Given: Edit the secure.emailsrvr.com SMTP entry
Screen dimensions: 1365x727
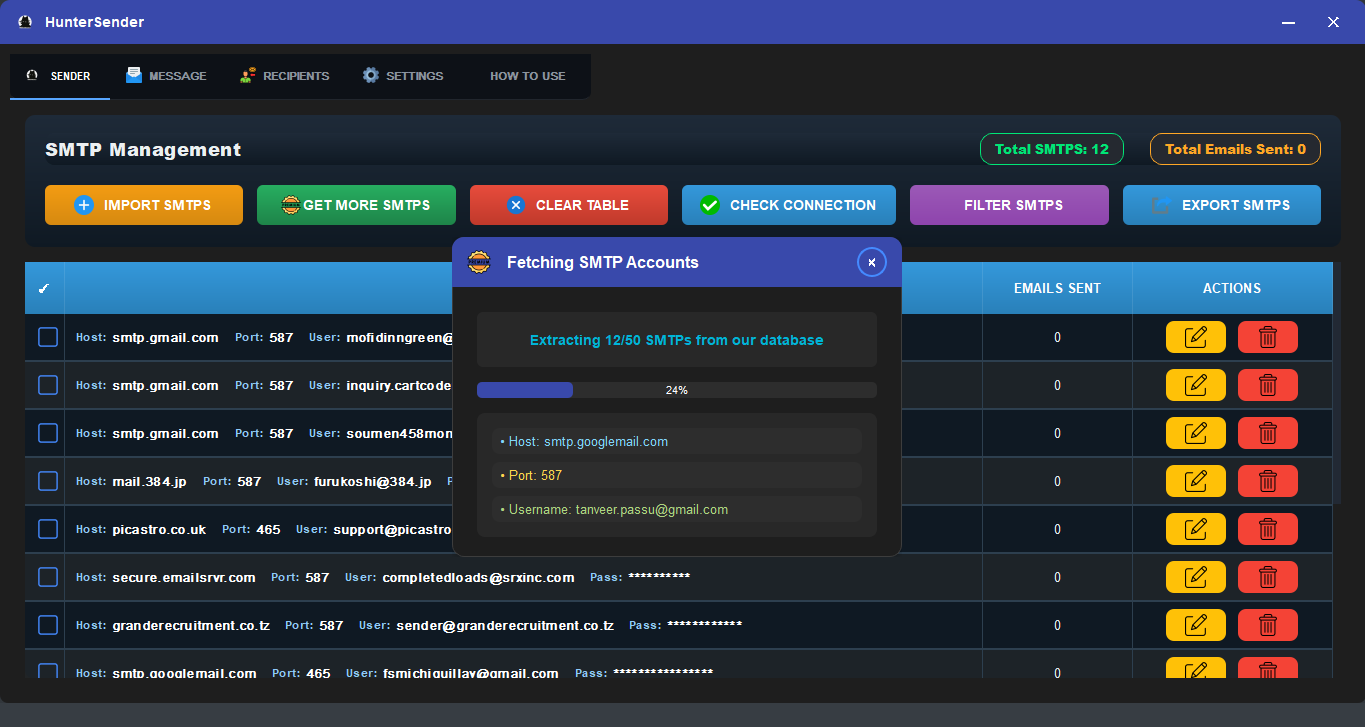Looking at the screenshot, I should click(1195, 578).
